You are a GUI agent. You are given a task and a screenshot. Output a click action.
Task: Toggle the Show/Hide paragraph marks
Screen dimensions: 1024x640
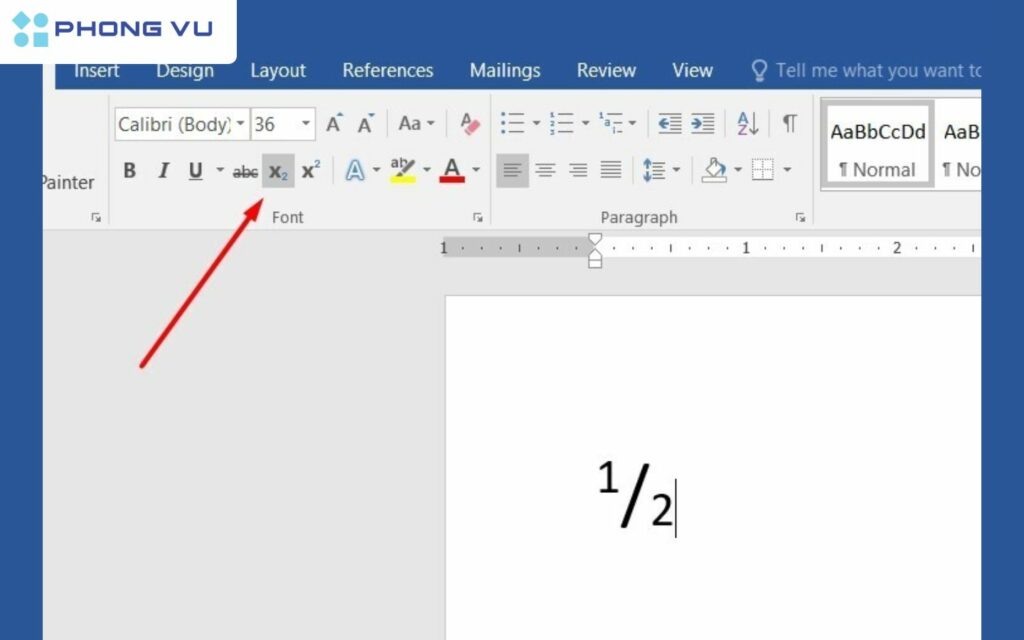pos(789,123)
